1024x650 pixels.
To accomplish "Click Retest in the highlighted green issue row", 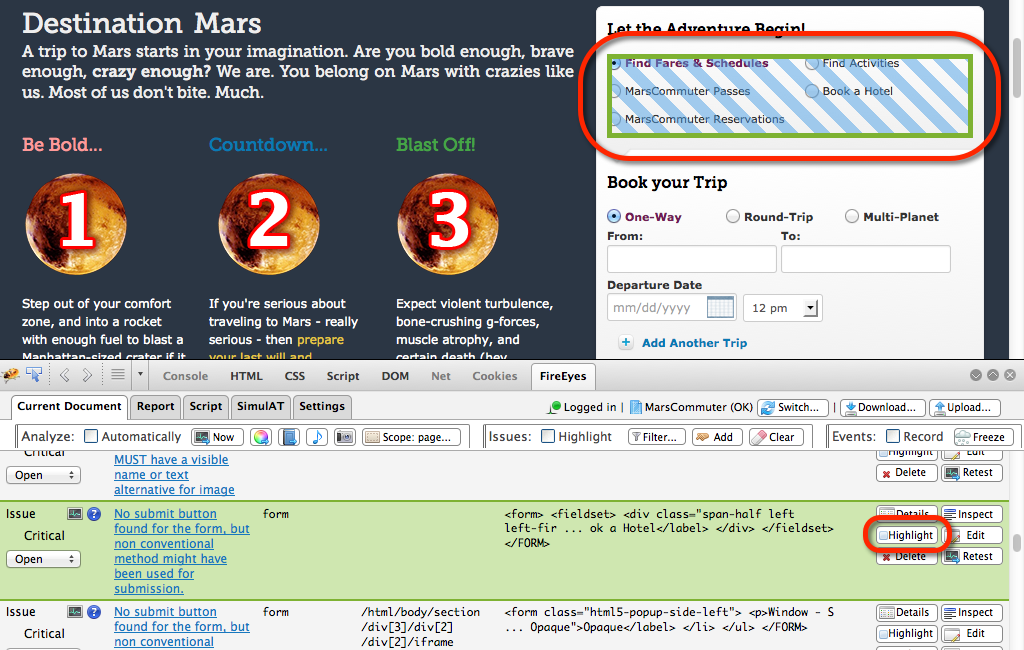I will pyautogui.click(x=972, y=556).
